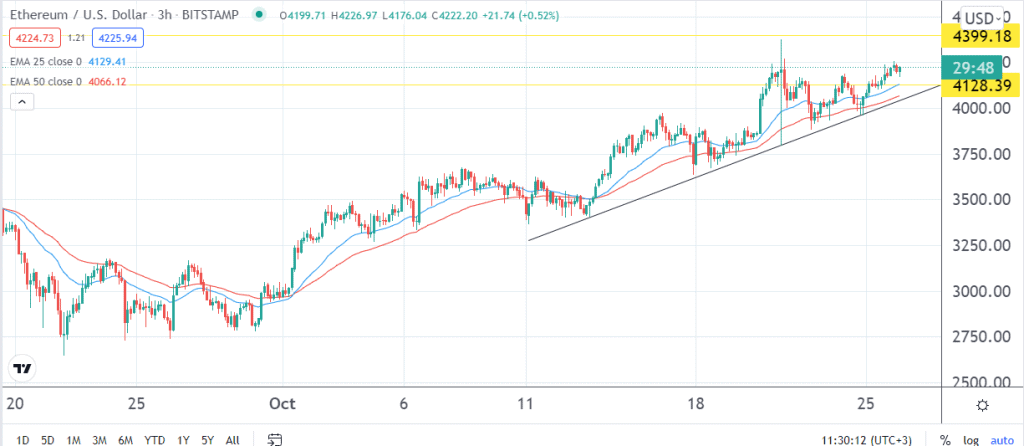1024x446 pixels.
Task: Select the EMA 50 close indicator legend
Action: click(46, 82)
